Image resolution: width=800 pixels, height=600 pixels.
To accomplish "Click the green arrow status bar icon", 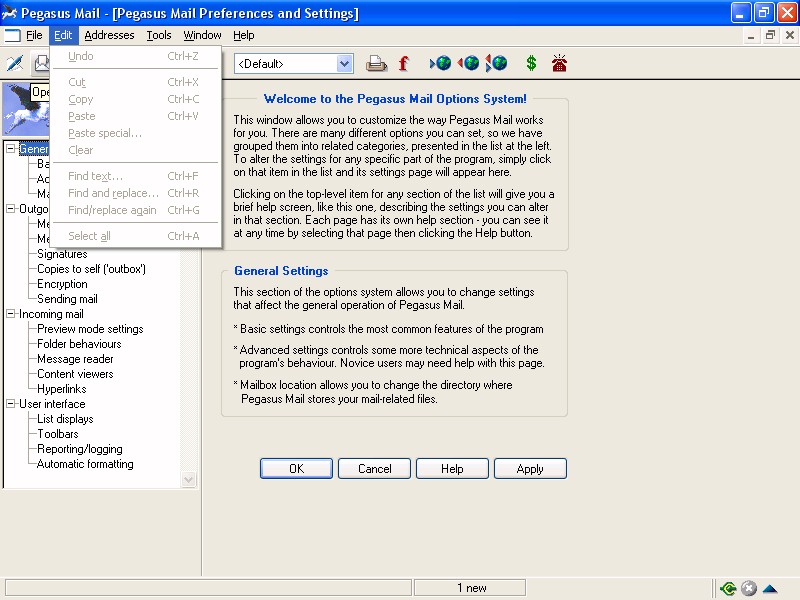I will click(x=728, y=588).
